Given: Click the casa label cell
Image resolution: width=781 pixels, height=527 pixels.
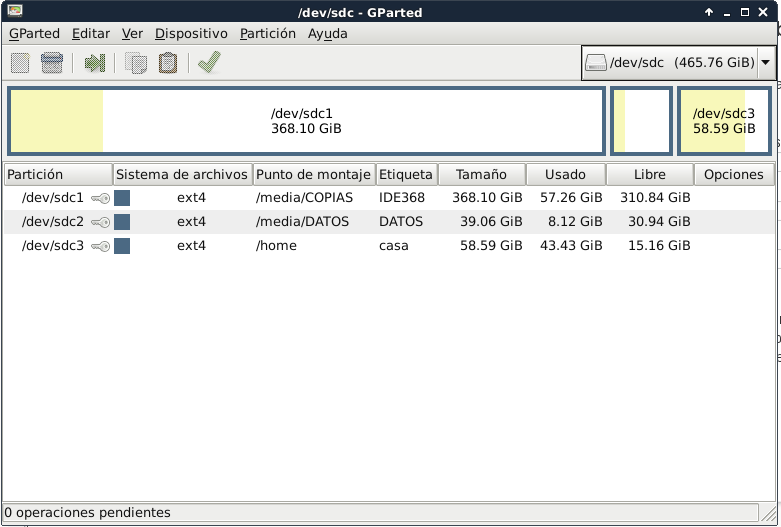Looking at the screenshot, I should [393, 246].
